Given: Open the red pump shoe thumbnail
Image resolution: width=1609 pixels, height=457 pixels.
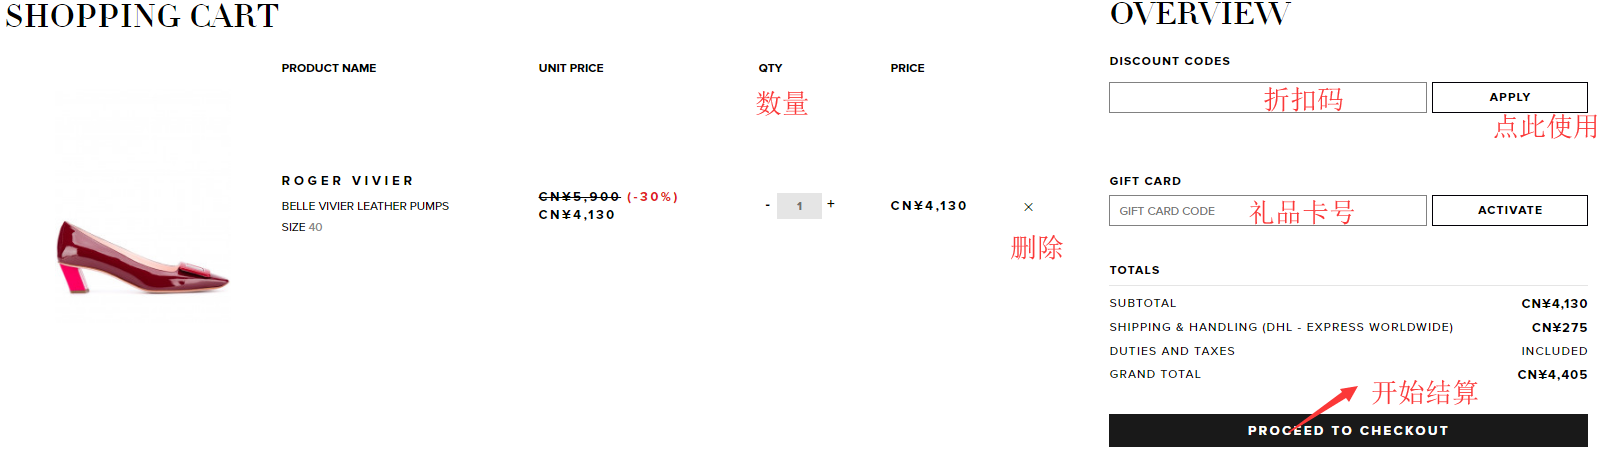Looking at the screenshot, I should (x=143, y=256).
